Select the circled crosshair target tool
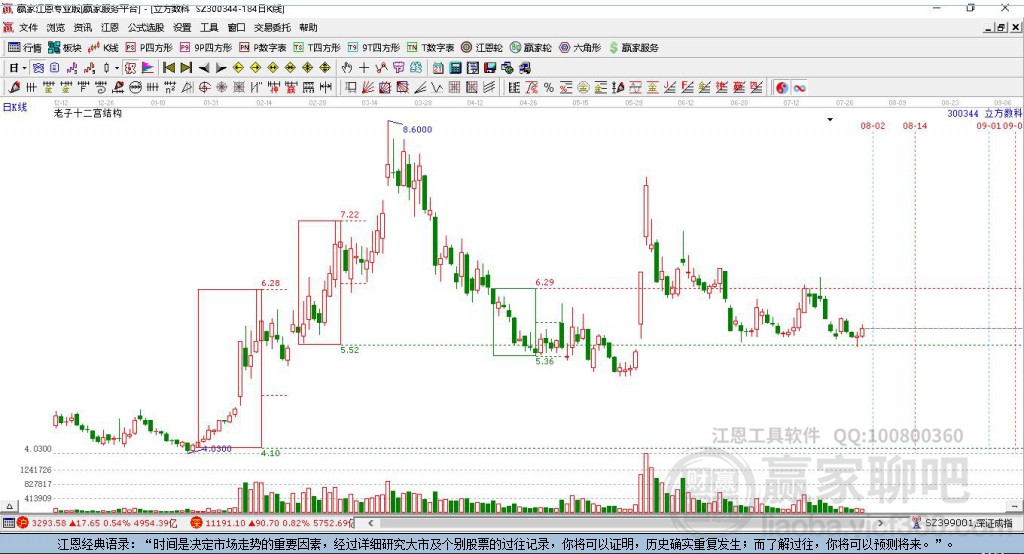 coord(204,88)
